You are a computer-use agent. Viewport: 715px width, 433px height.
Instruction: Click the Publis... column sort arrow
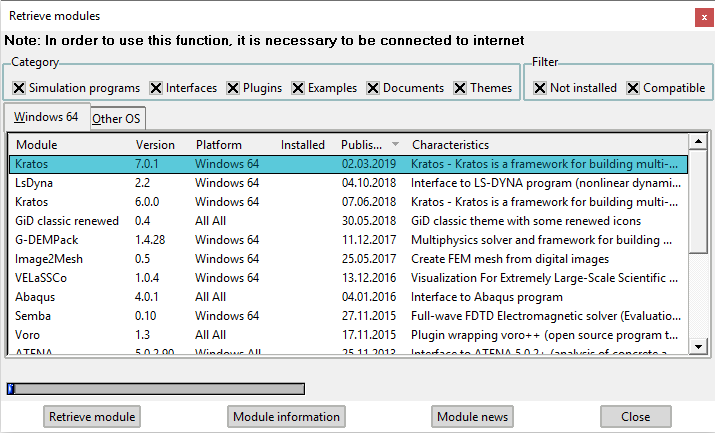(395, 144)
